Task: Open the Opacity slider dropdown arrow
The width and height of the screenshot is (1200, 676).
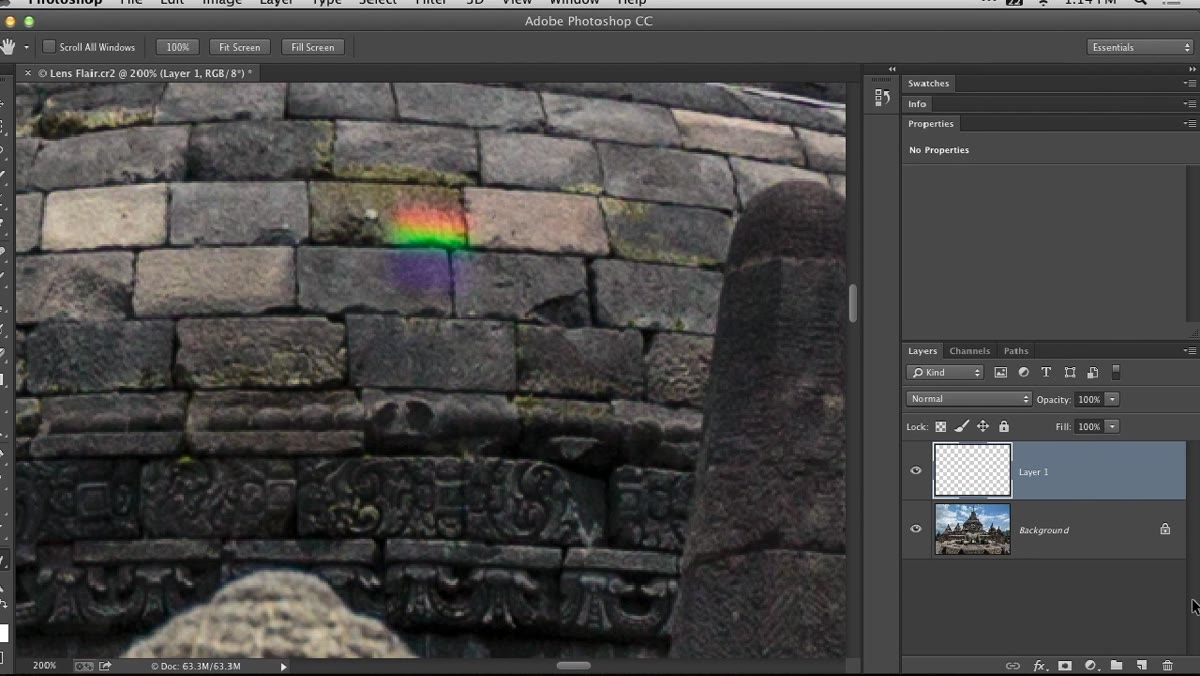Action: click(x=1112, y=399)
